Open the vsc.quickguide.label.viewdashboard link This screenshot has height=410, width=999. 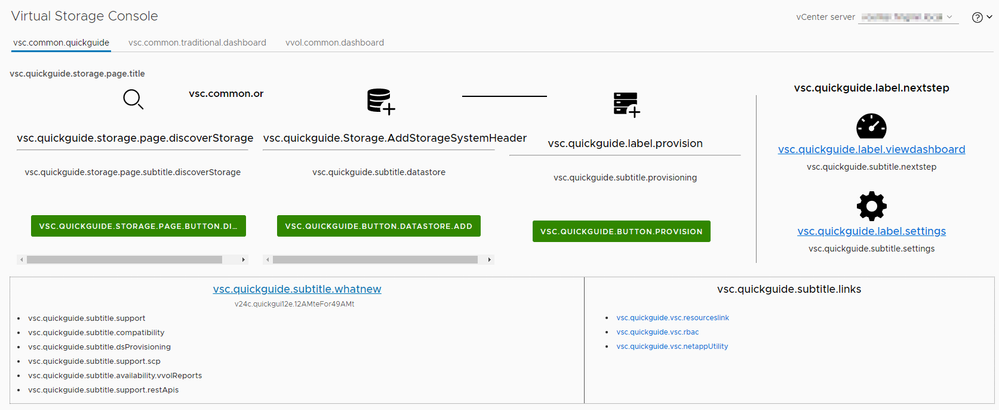(x=871, y=150)
